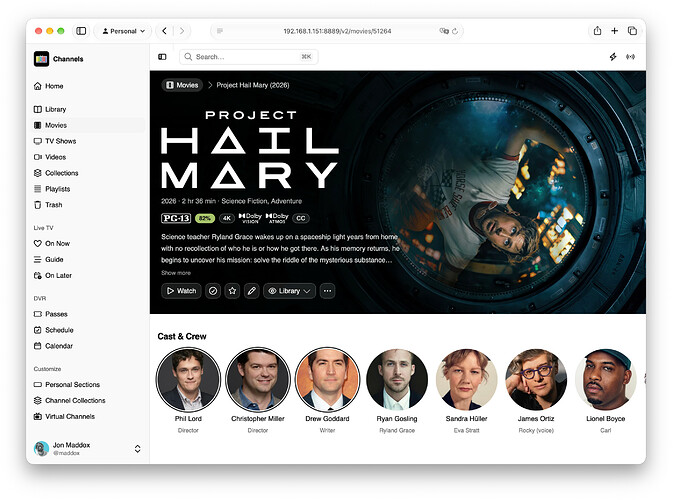Expand the synopsis with Show more
Viewport: 673px width, 500px height.
tap(176, 273)
